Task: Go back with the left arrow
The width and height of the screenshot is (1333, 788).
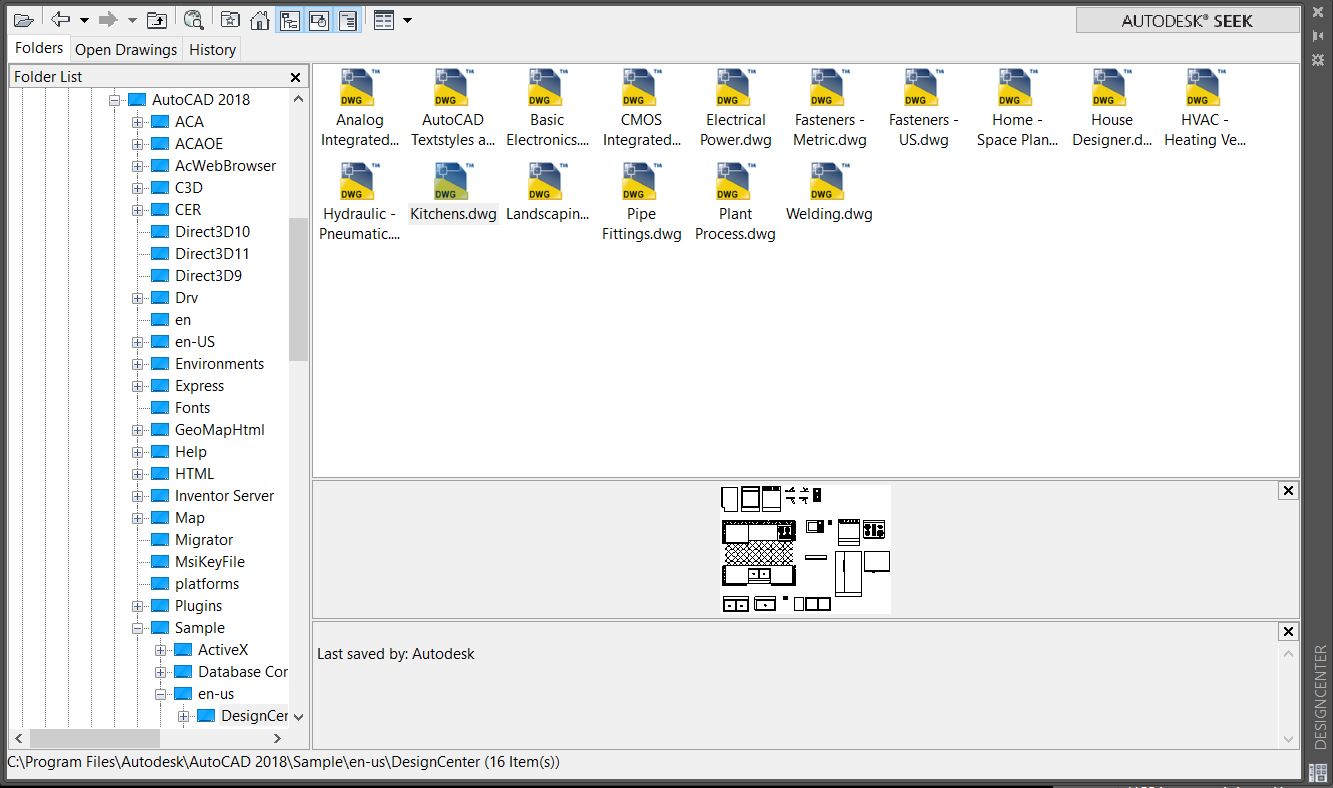Action: tap(60, 20)
